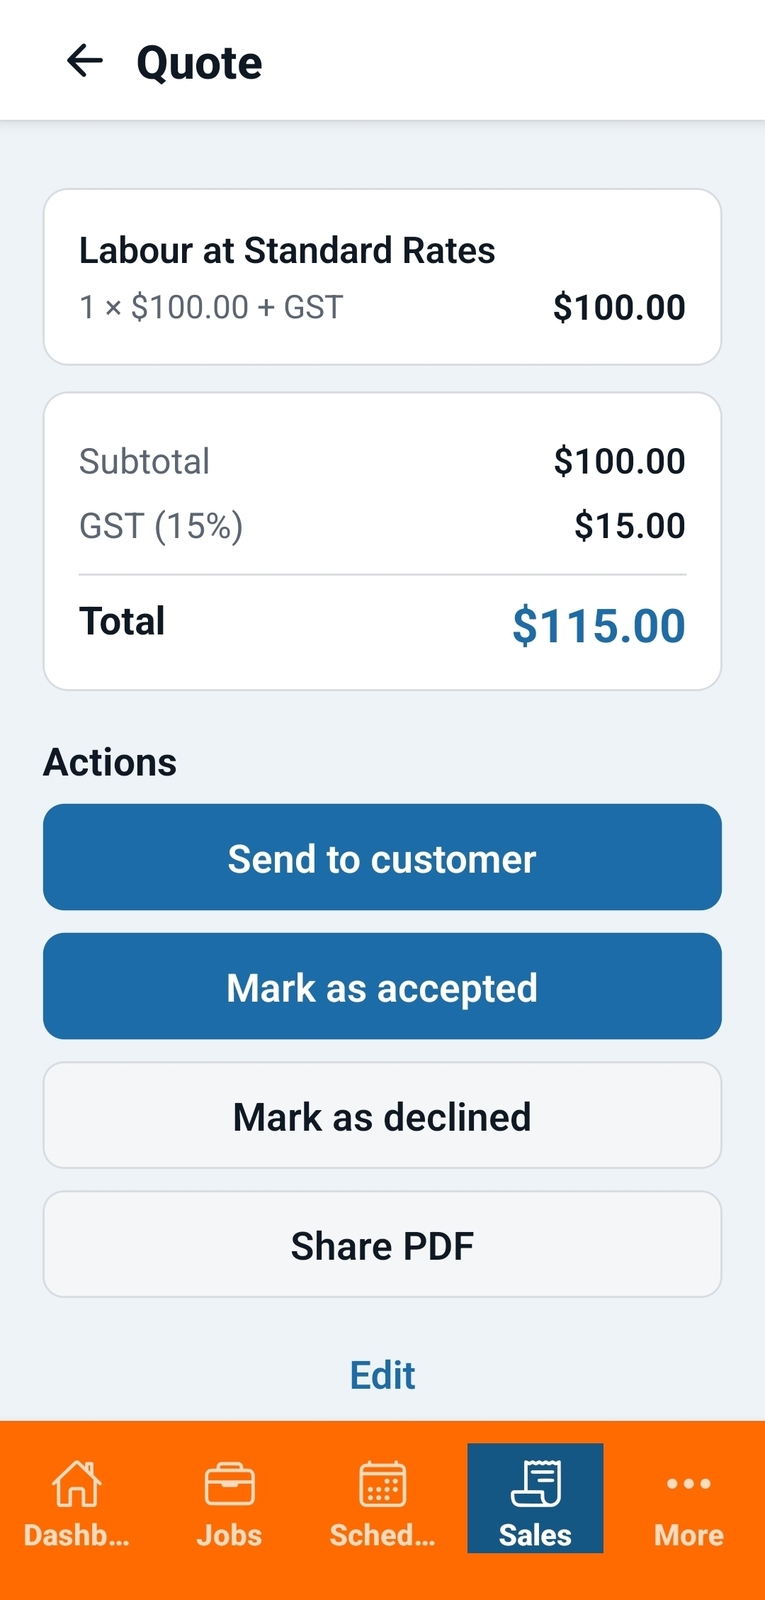This screenshot has width=765, height=1600.
Task: Click the Edit link
Action: click(x=382, y=1375)
